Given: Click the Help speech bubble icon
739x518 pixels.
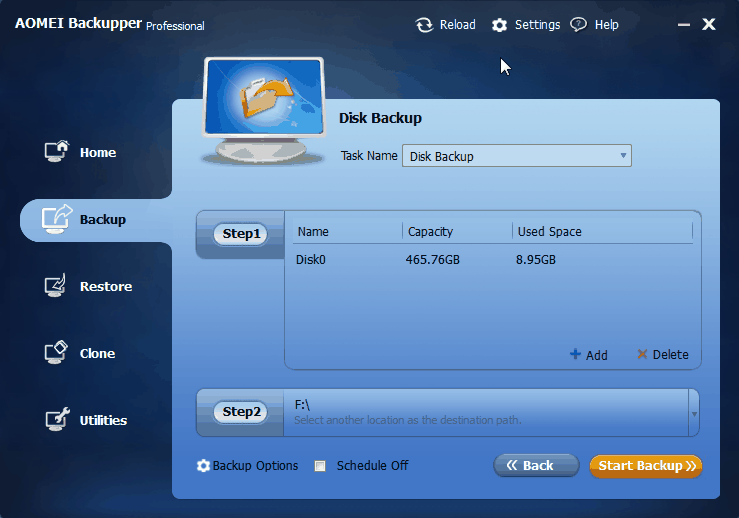Looking at the screenshot, I should 578,25.
